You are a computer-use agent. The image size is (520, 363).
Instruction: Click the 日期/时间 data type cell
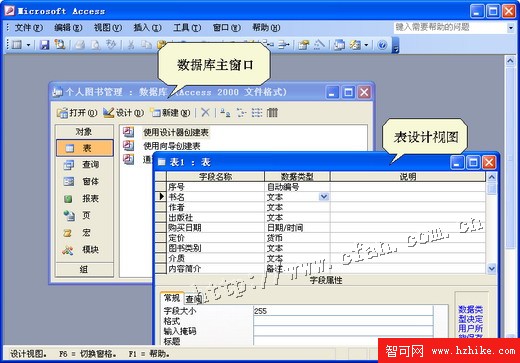[x=297, y=228]
